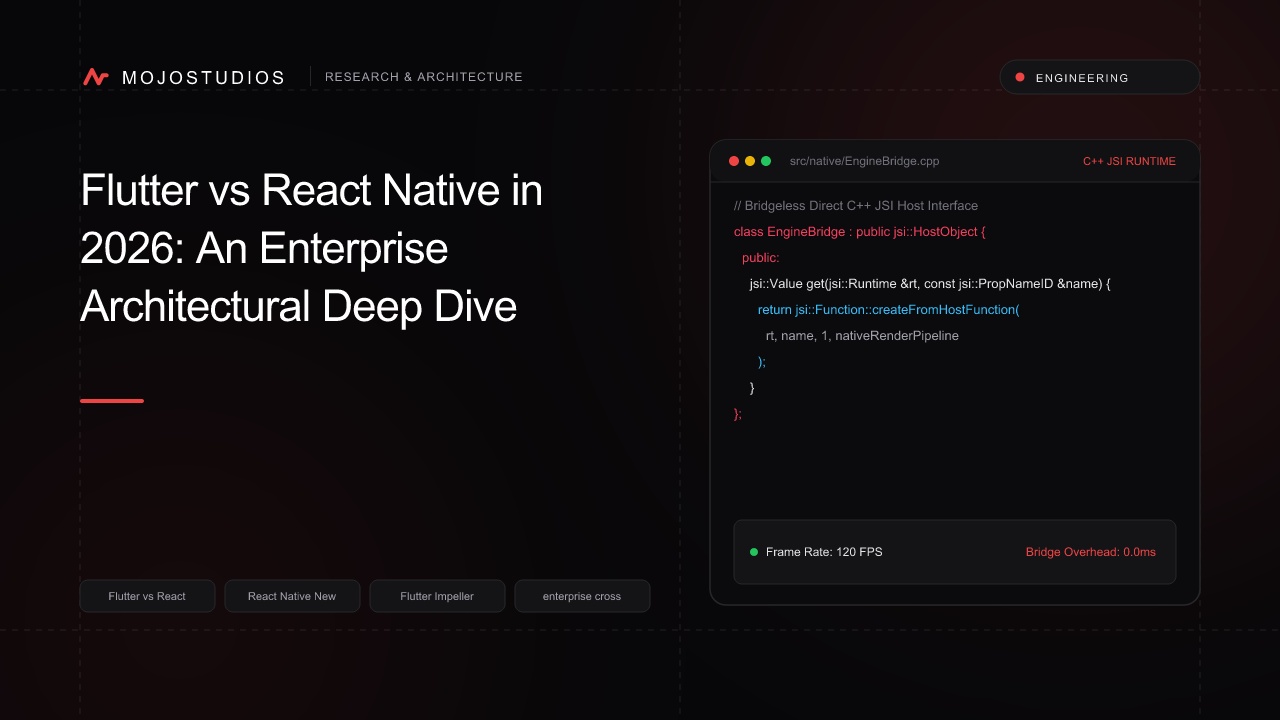The height and width of the screenshot is (720, 1280).
Task: Click the red accent bar under headline
Action: [112, 401]
